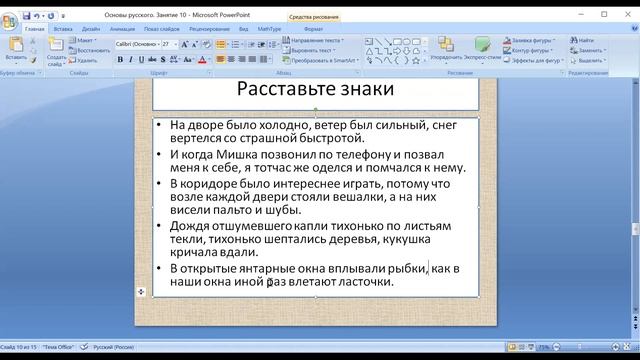
Task: Save the presentation with the floppy icon
Action: [27, 16]
